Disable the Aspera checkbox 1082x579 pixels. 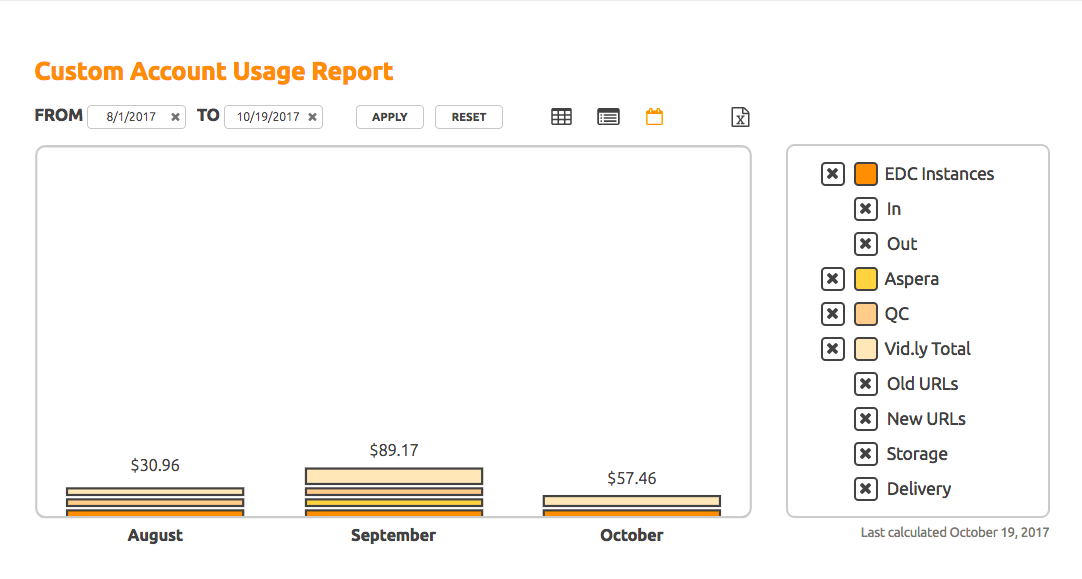tap(832, 279)
